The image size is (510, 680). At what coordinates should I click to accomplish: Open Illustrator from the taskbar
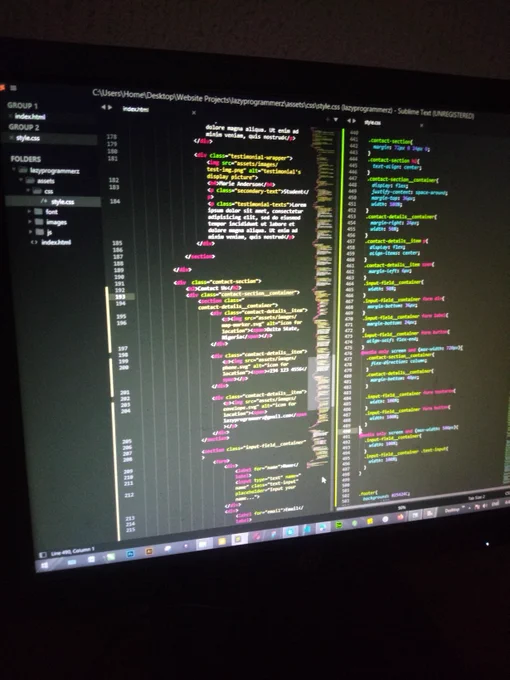[x=149, y=551]
